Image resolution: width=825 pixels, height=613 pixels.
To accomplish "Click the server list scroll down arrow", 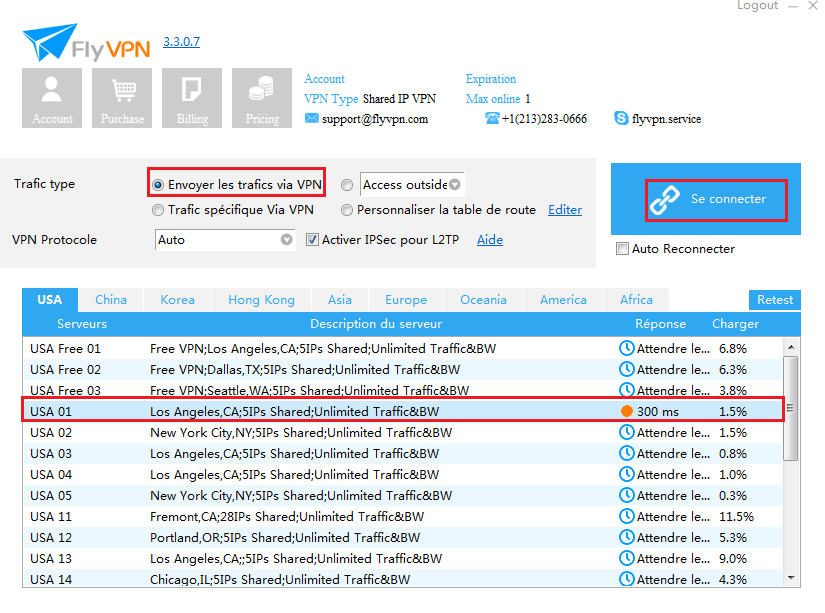I will 791,578.
